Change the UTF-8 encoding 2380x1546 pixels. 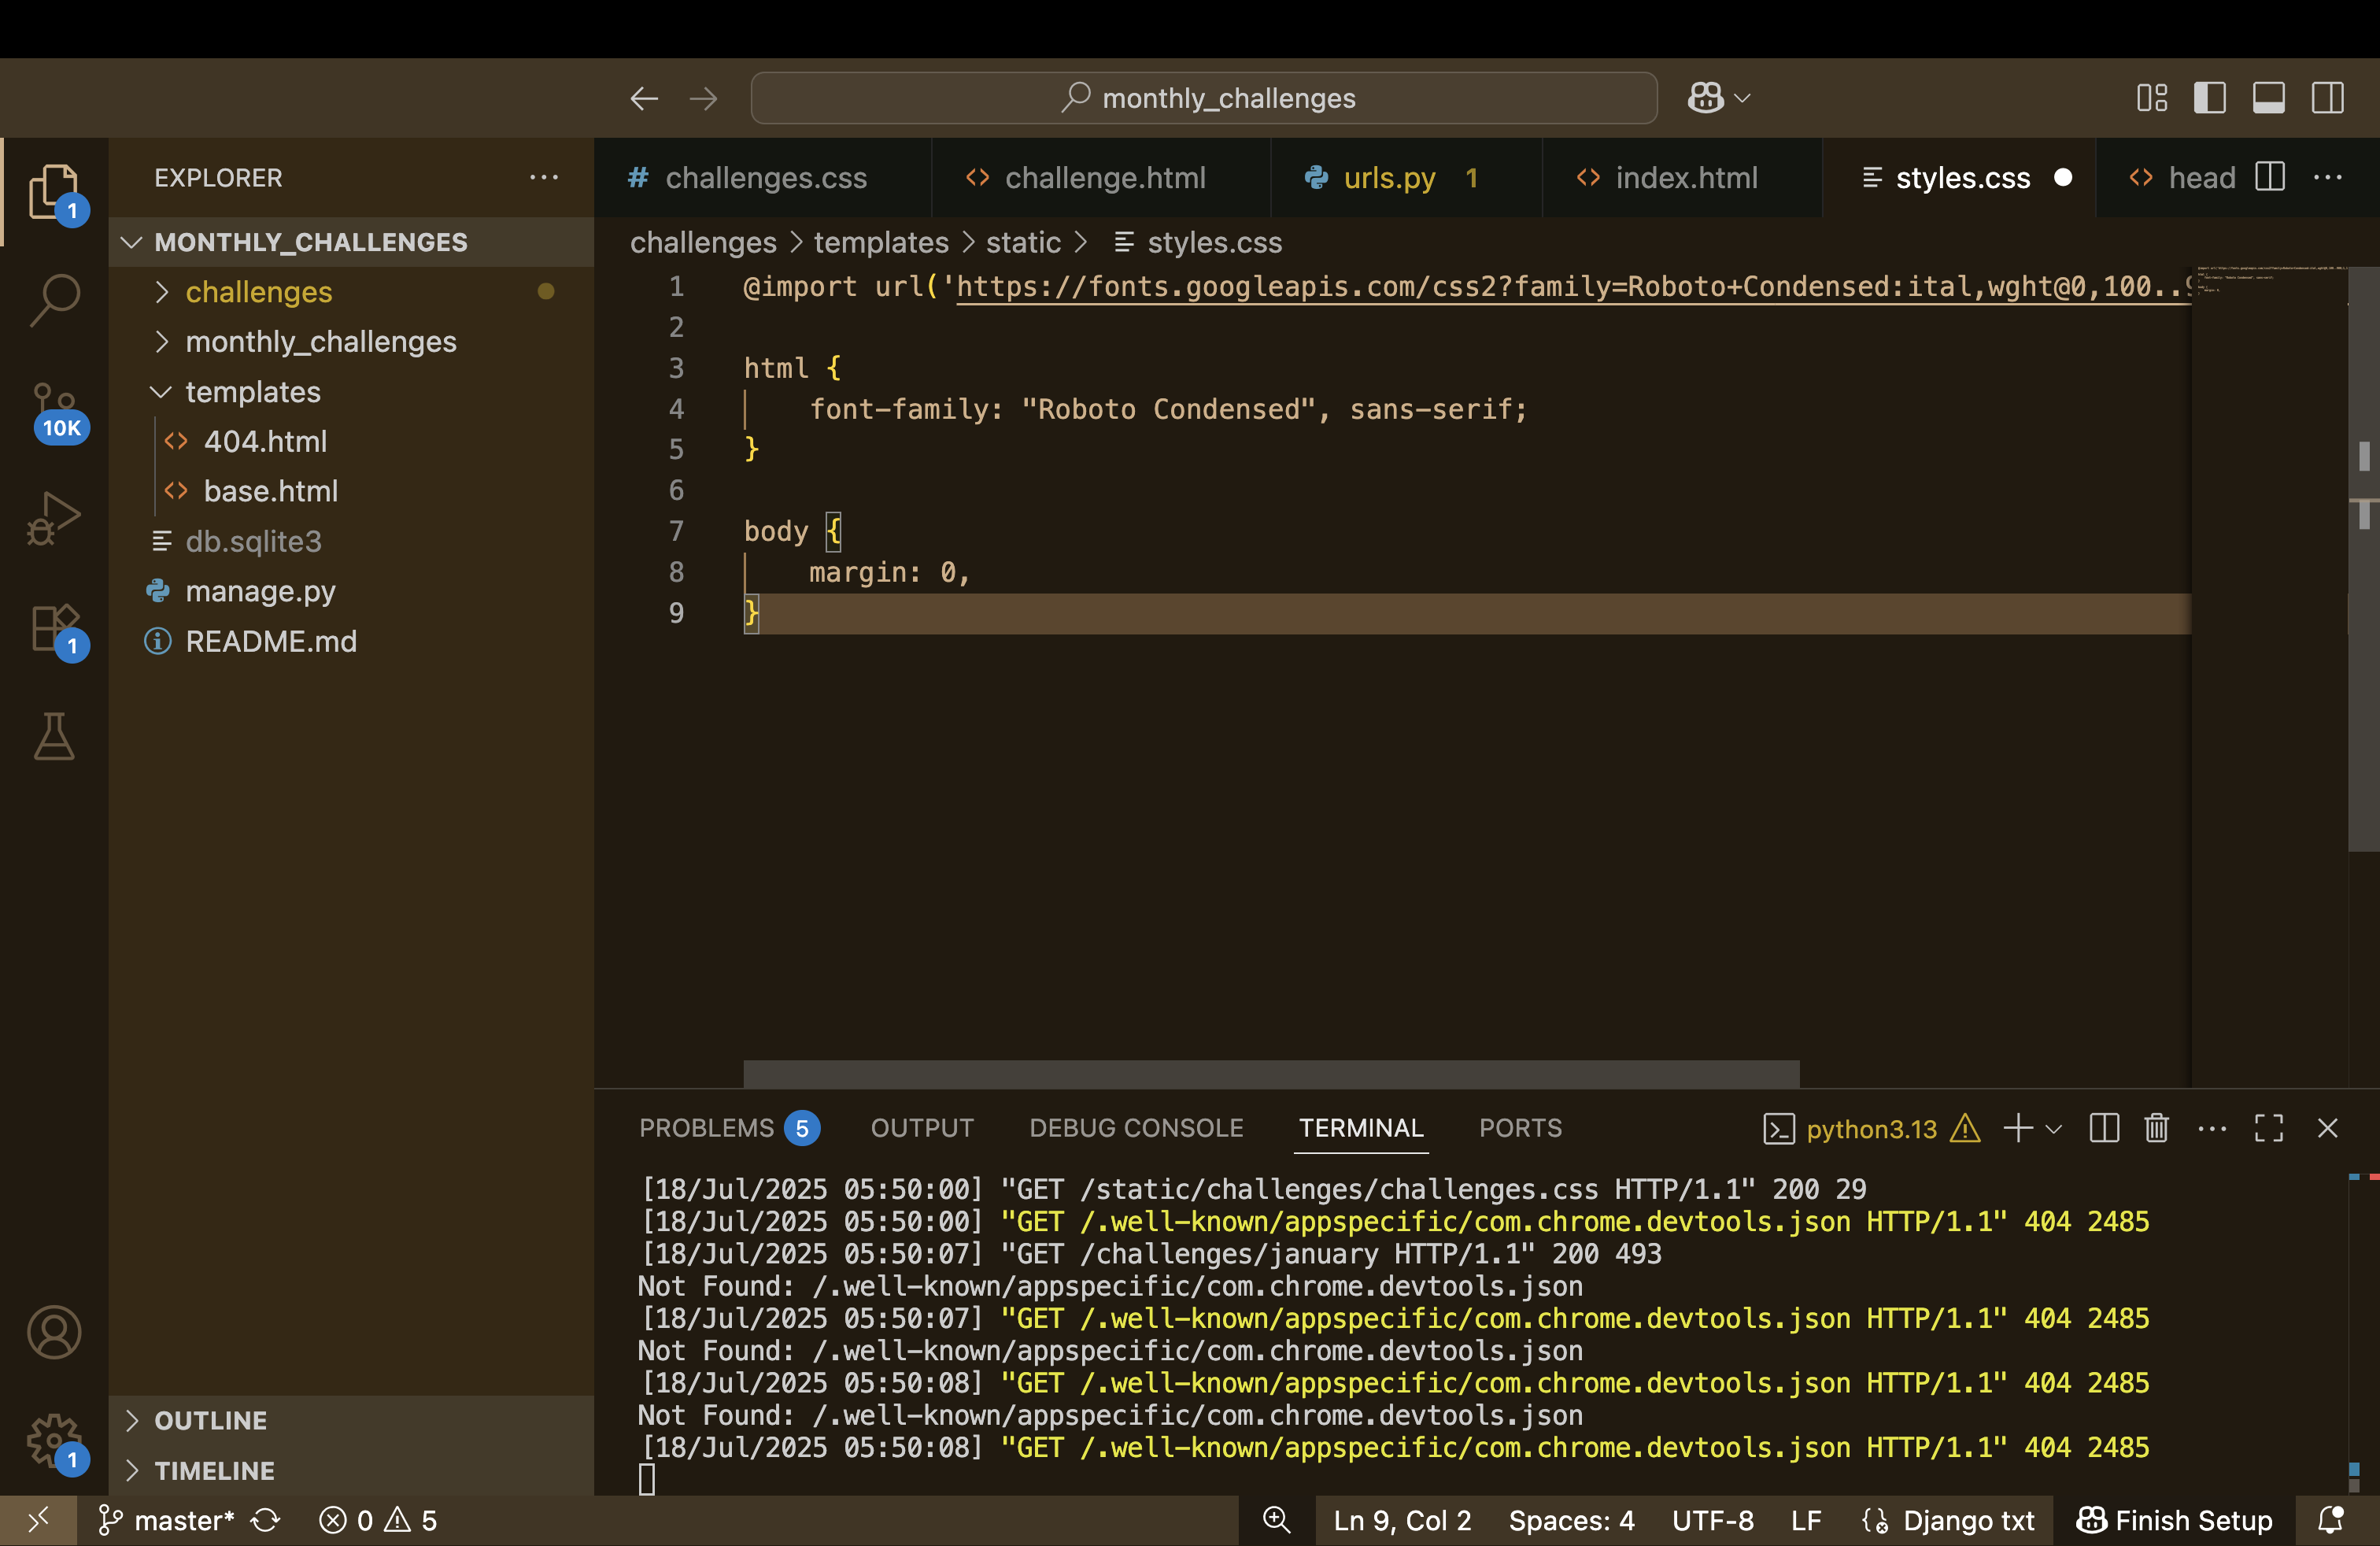coord(1712,1520)
